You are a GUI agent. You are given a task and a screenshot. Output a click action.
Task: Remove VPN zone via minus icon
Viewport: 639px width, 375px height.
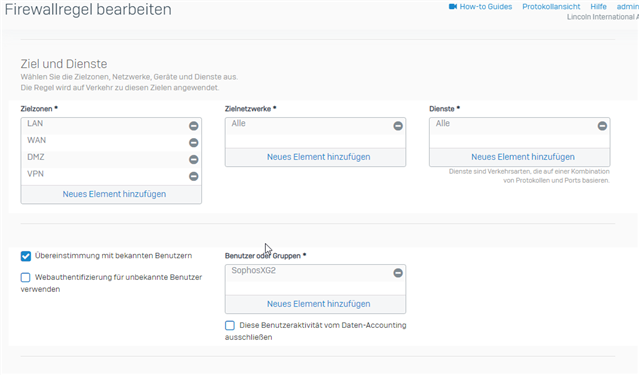[x=194, y=176]
